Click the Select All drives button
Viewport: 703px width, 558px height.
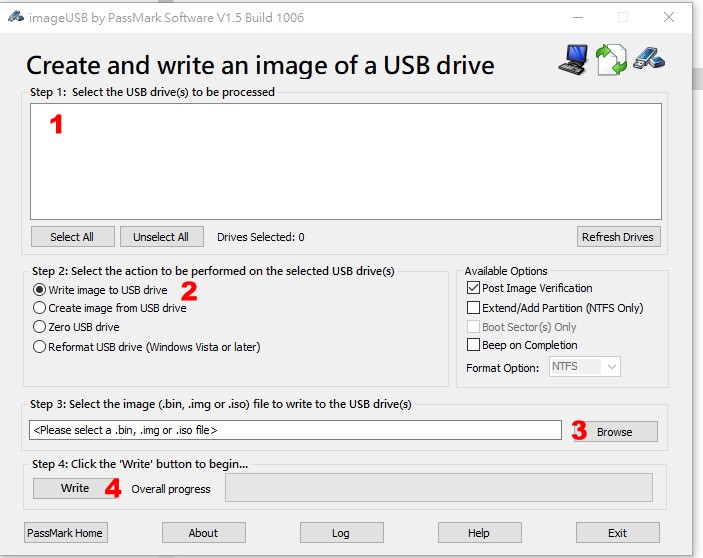(x=72, y=237)
